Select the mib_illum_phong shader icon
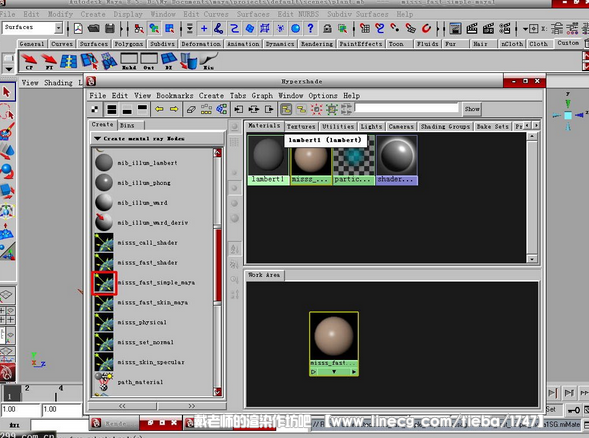Image resolution: width=589 pixels, height=438 pixels. (104, 183)
